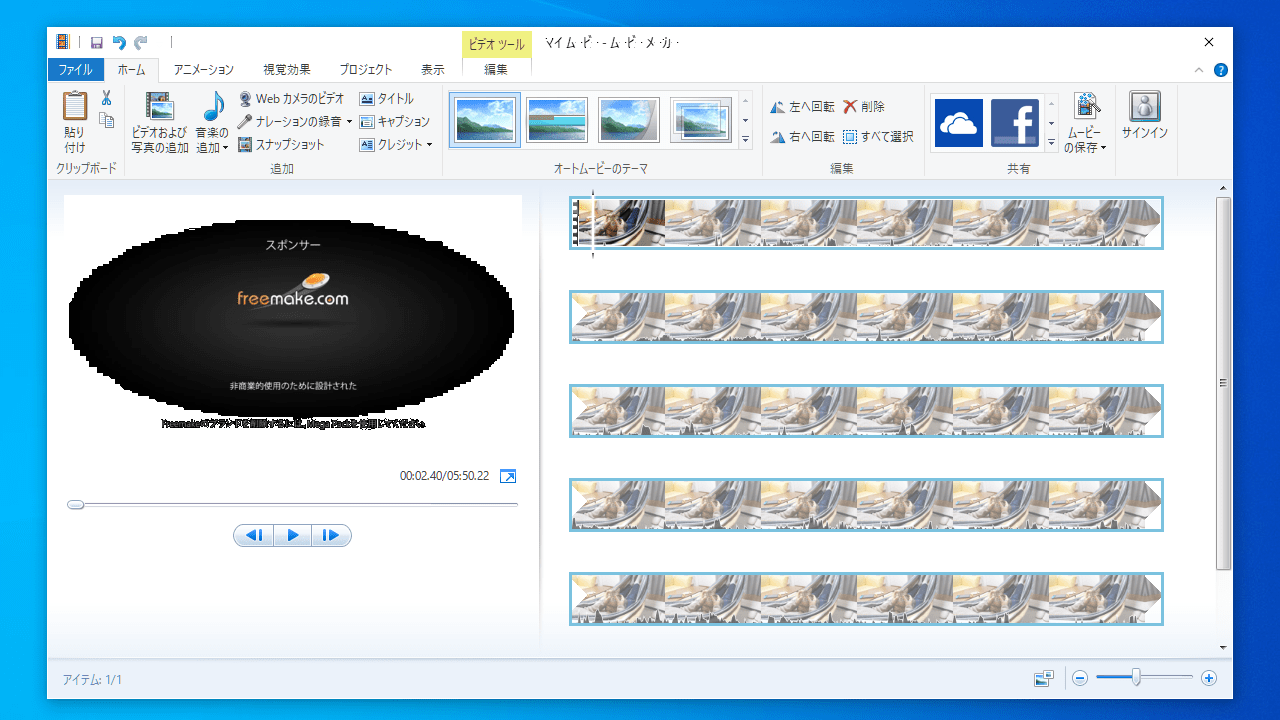The width and height of the screenshot is (1280, 720).
Task: Open the Help question mark icon
Action: tap(1220, 70)
